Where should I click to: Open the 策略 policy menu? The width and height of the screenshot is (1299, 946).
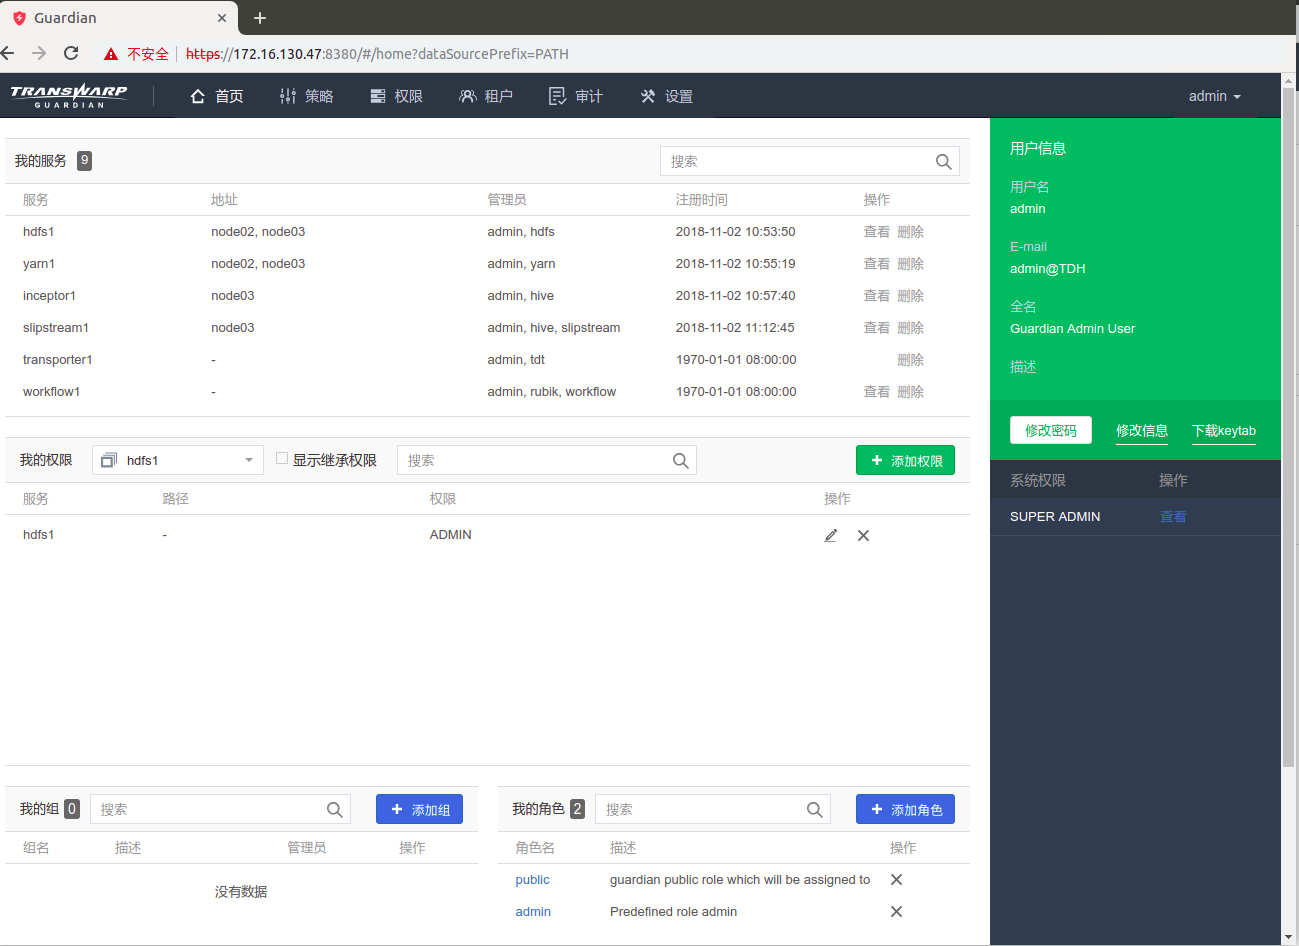307,96
